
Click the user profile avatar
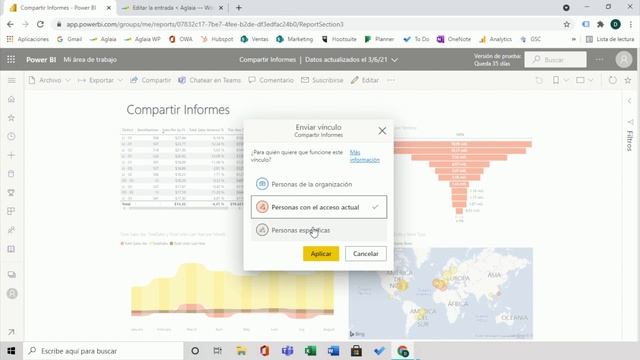pyautogui.click(x=624, y=60)
